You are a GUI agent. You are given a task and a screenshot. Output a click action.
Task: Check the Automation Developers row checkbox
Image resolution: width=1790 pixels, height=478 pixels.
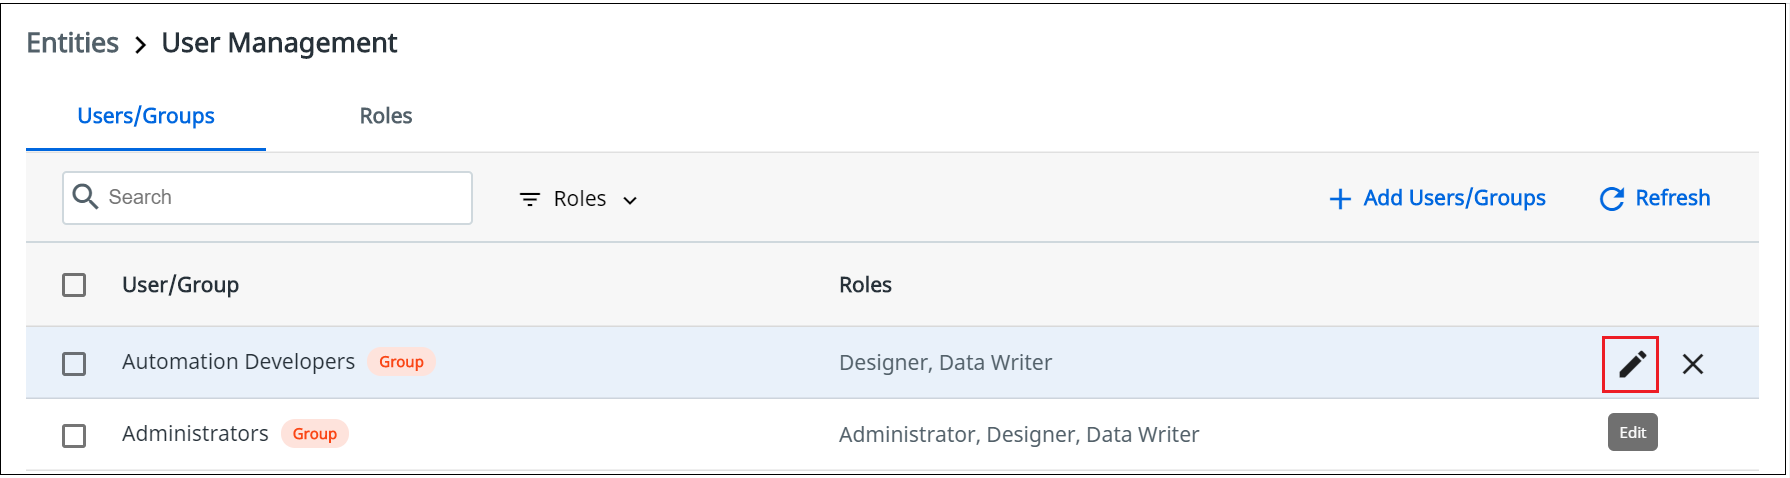[74, 363]
